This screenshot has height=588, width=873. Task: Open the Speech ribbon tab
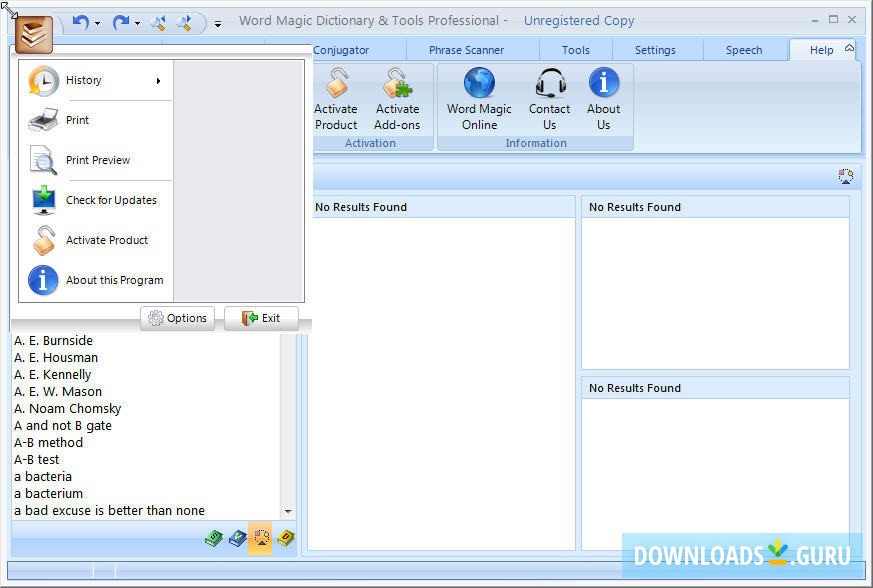pyautogui.click(x=744, y=50)
